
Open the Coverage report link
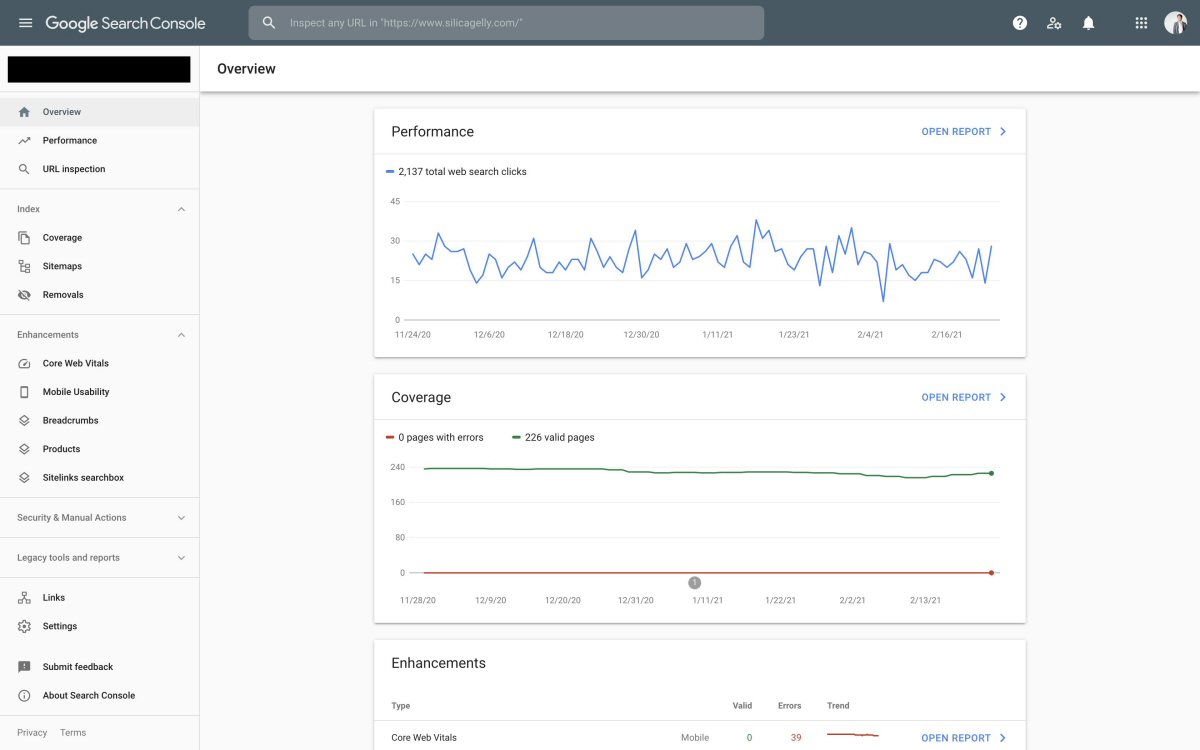pos(964,398)
